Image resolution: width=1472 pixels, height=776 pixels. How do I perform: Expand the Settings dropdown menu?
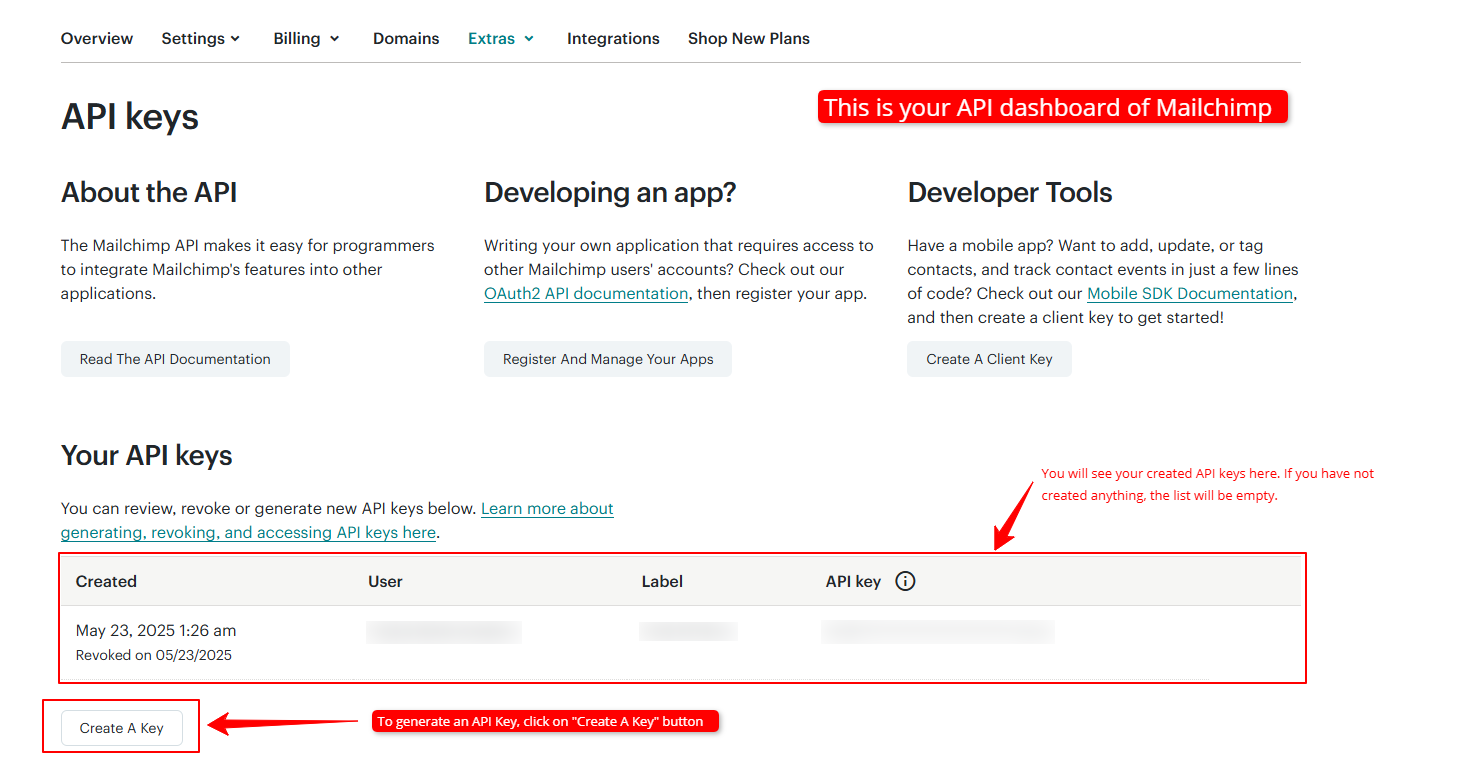201,38
